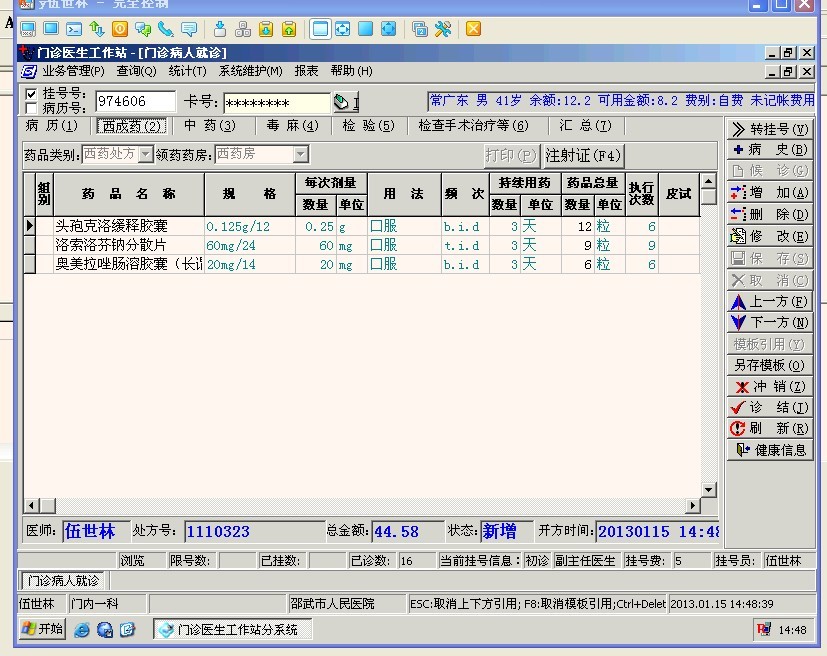Switch to the 检验(5) tab
The height and width of the screenshot is (656, 827).
click(368, 126)
